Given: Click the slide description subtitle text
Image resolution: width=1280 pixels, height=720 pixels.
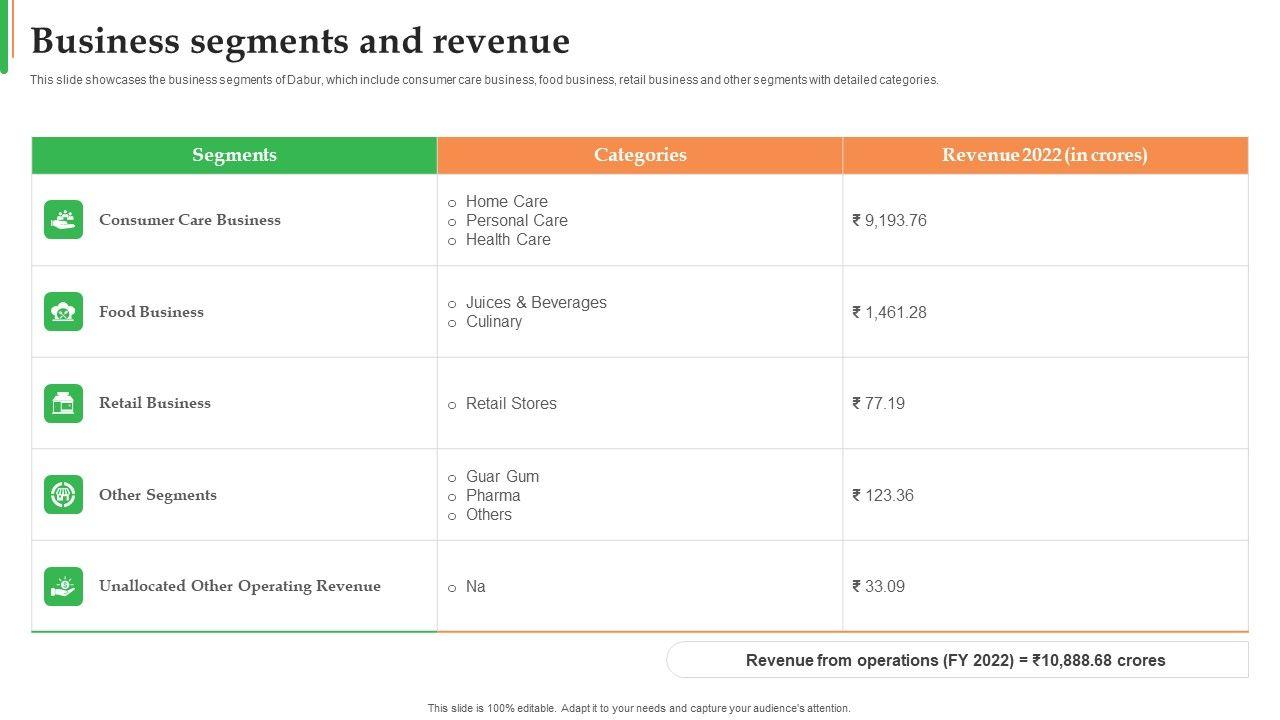Looking at the screenshot, I should pos(484,80).
